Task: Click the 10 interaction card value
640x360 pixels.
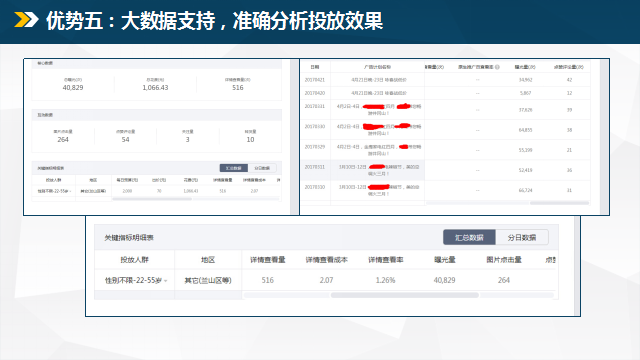Action: coord(250,140)
